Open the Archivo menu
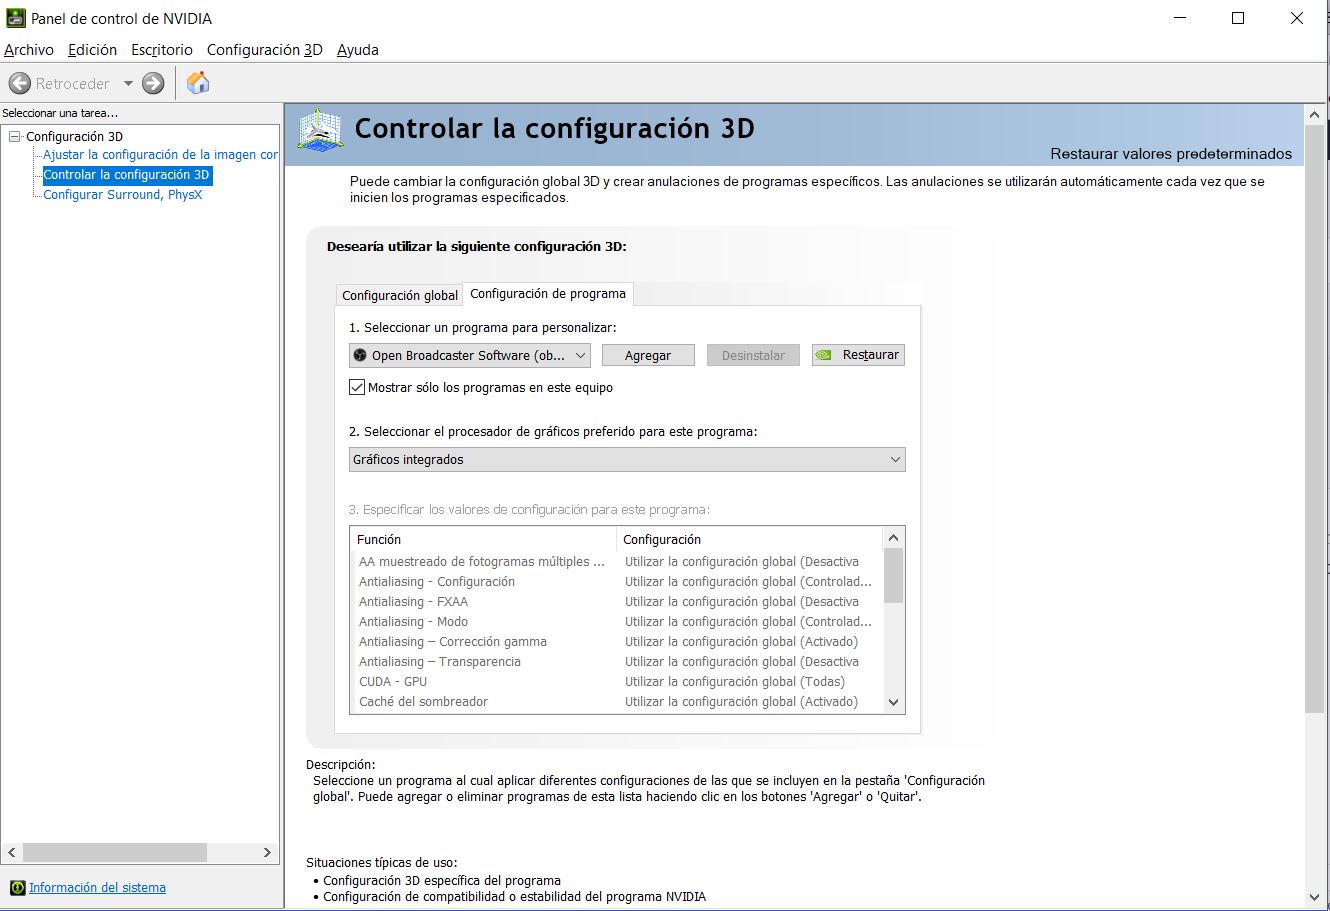1330x911 pixels. tap(29, 50)
